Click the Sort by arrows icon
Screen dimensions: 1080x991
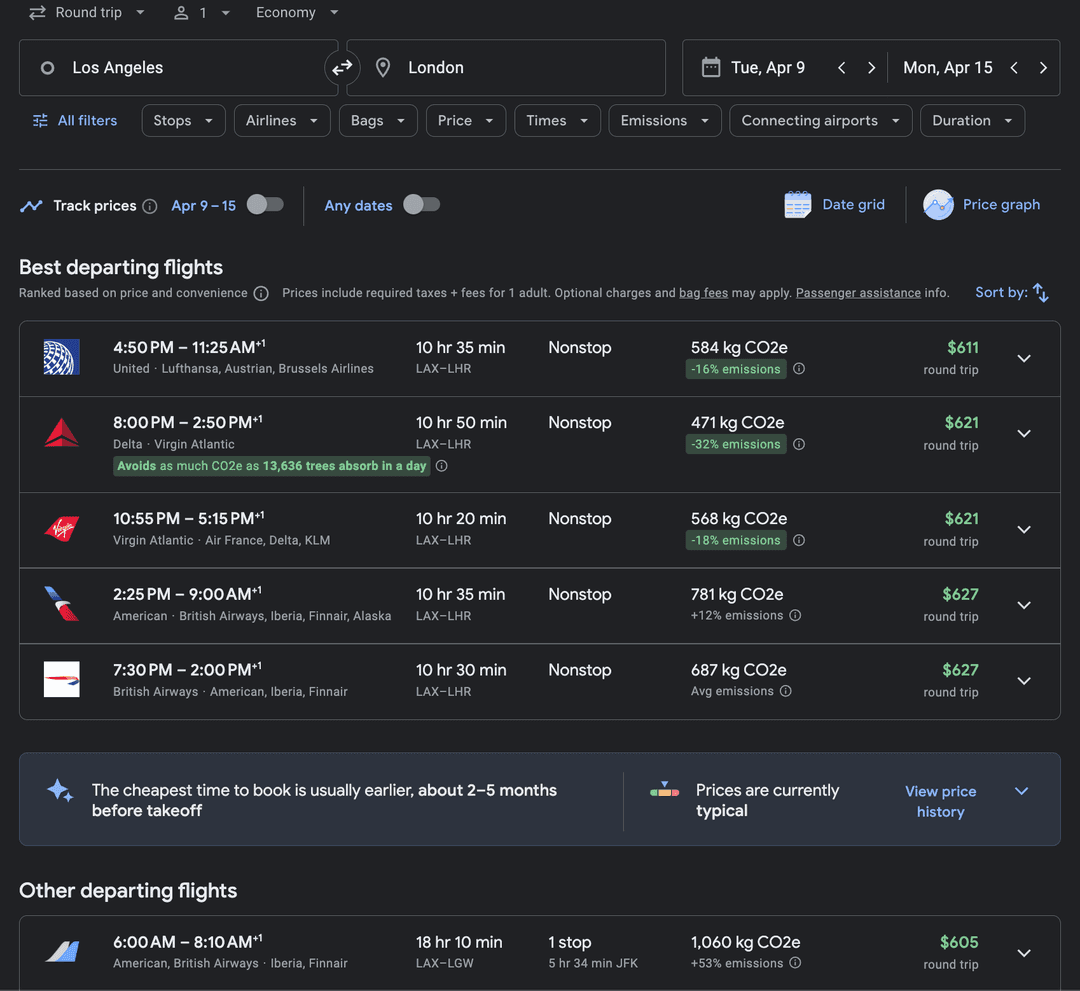coord(1040,293)
